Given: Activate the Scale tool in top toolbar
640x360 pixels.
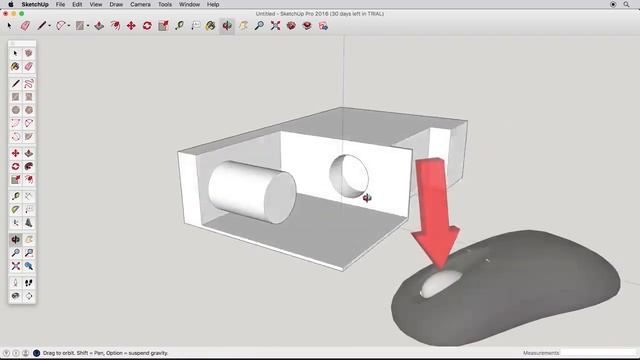Looking at the screenshot, I should tap(163, 26).
